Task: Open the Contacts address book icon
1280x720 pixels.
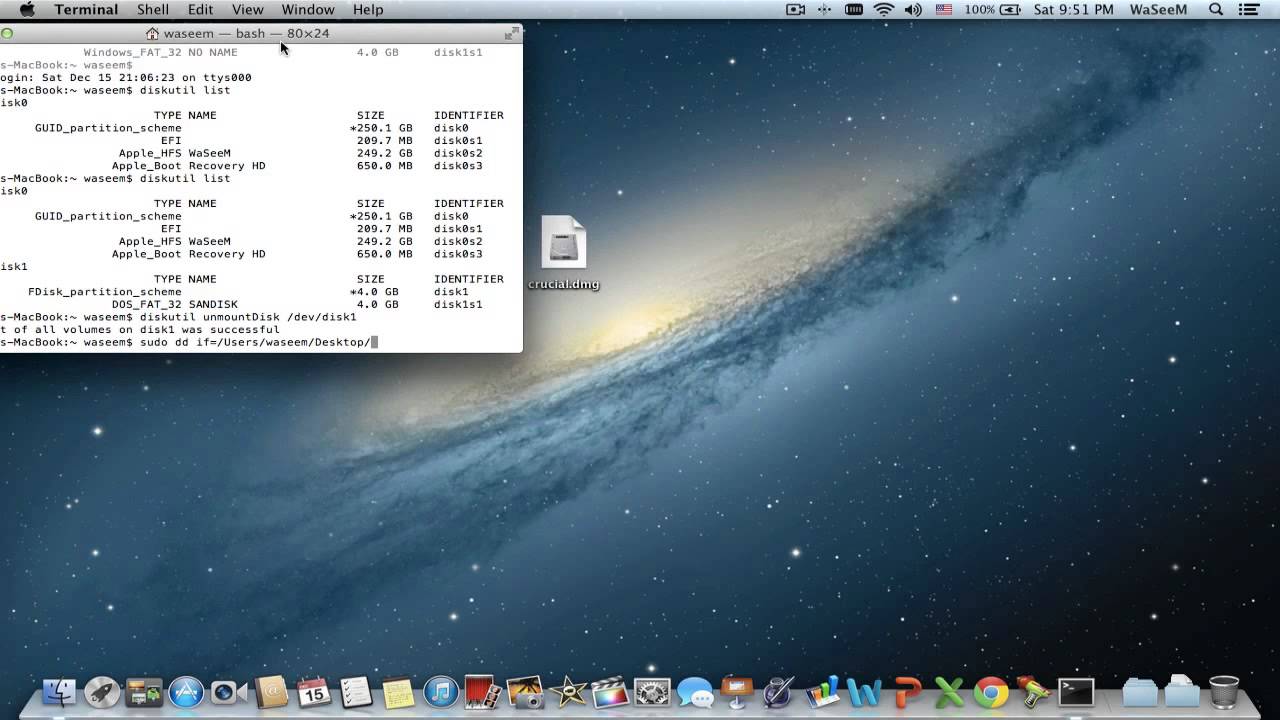Action: coord(271,691)
